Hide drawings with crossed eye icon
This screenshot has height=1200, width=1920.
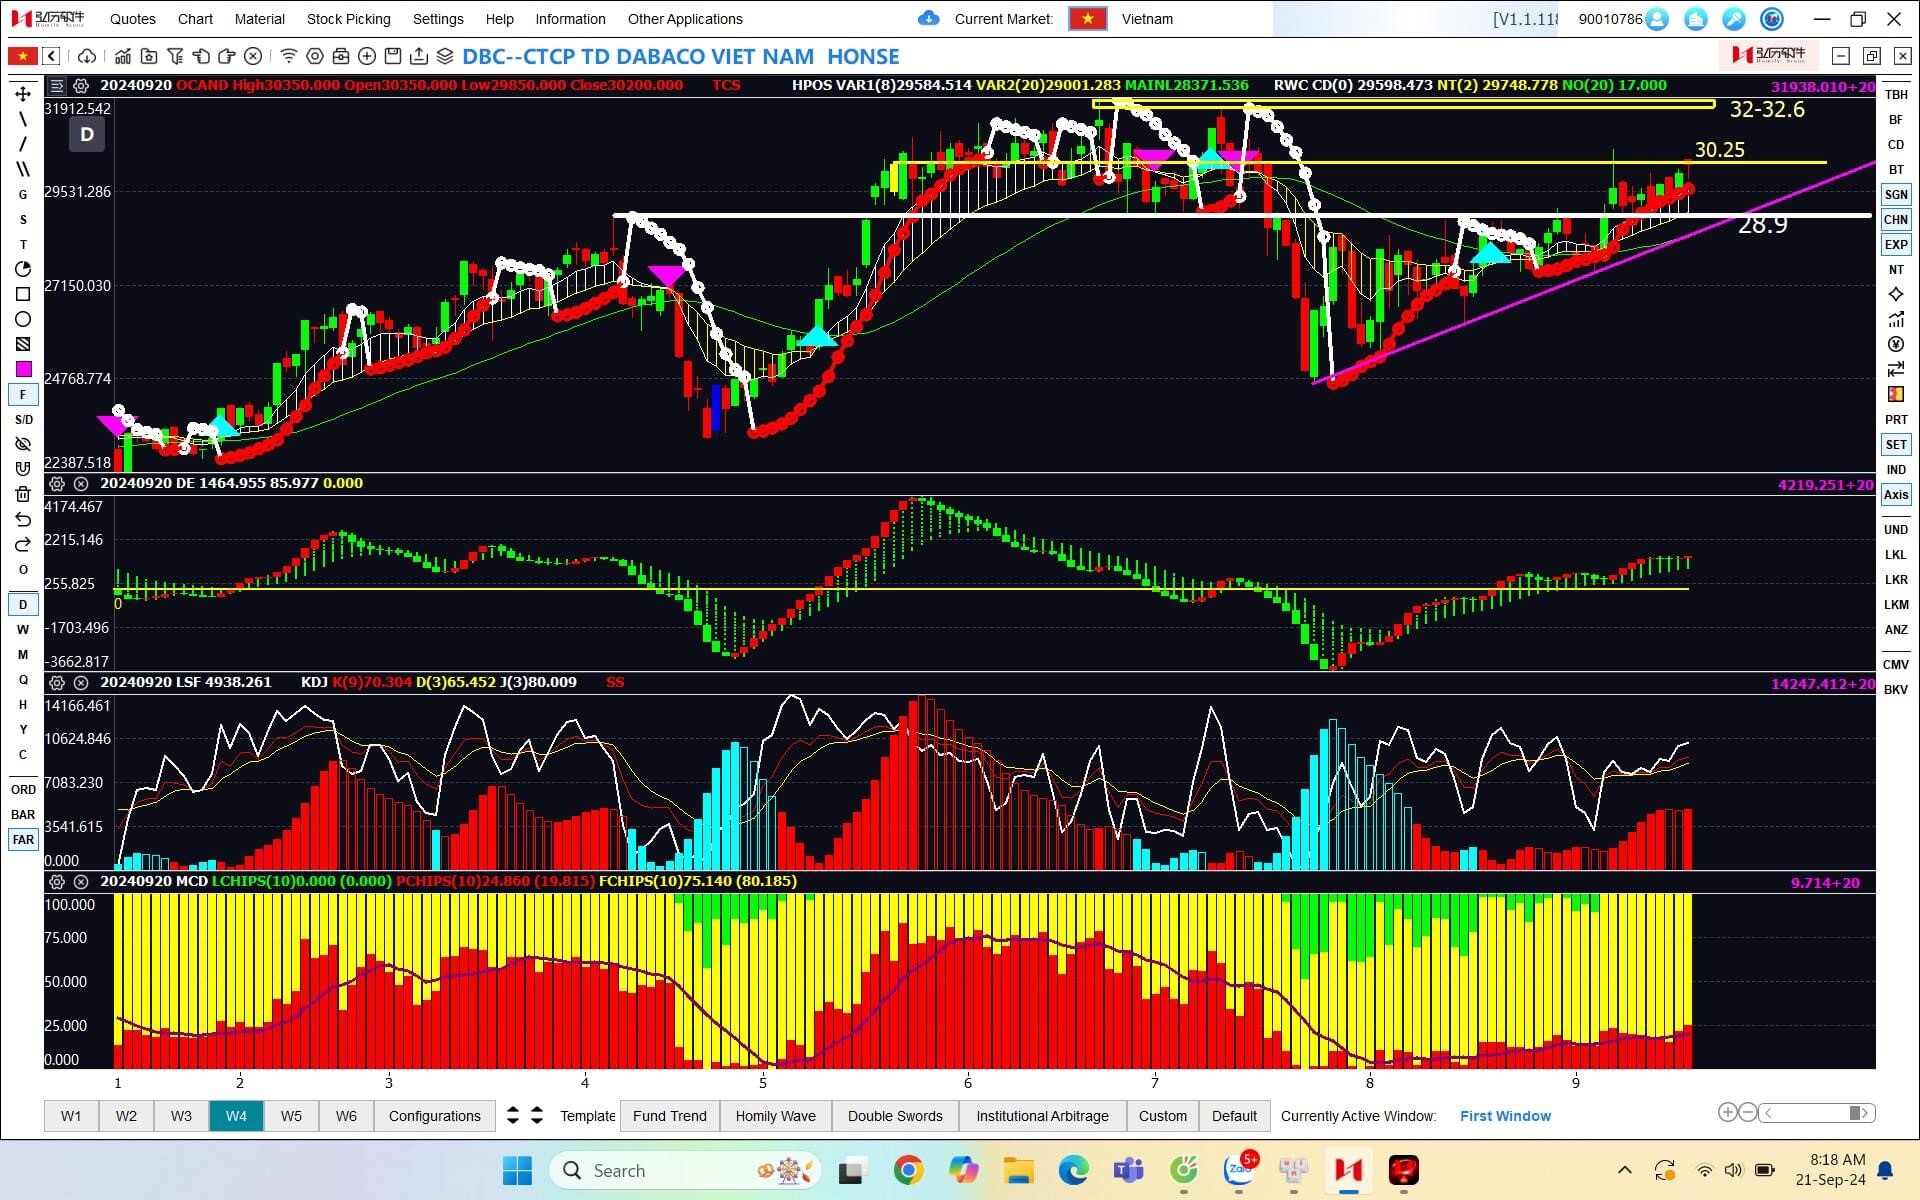tap(23, 444)
